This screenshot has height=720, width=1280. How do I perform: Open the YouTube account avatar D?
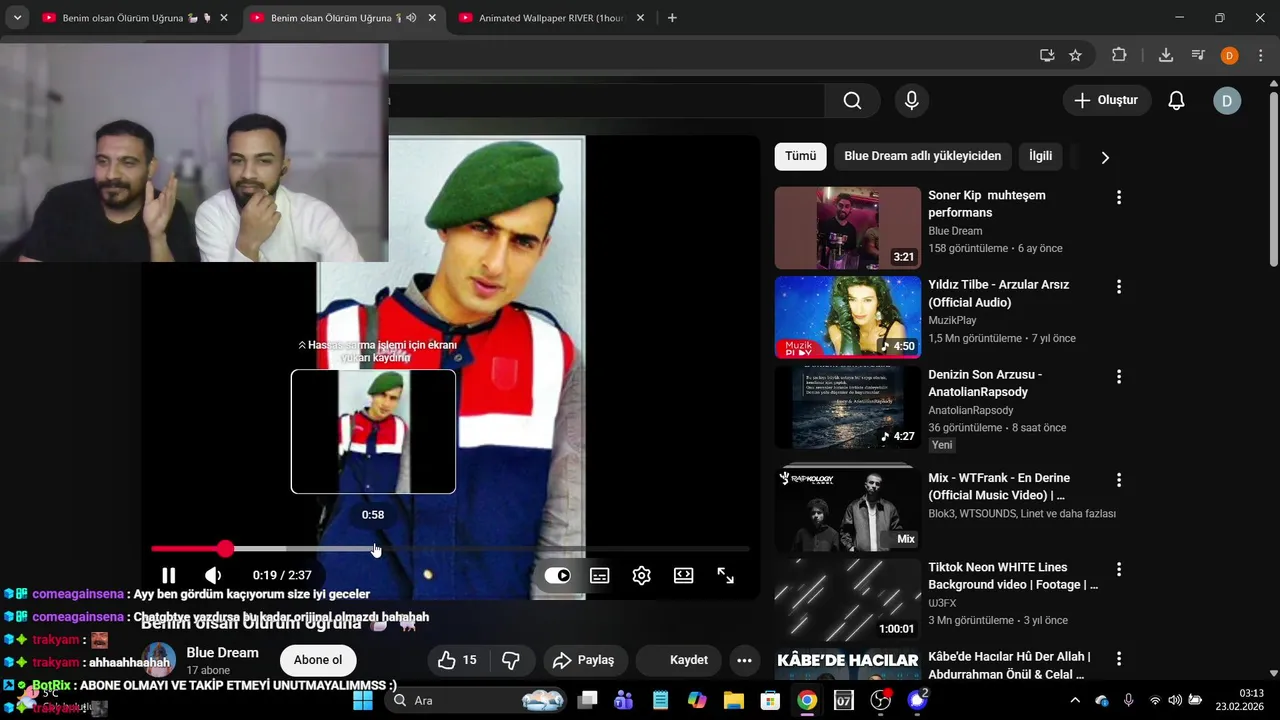1227,100
